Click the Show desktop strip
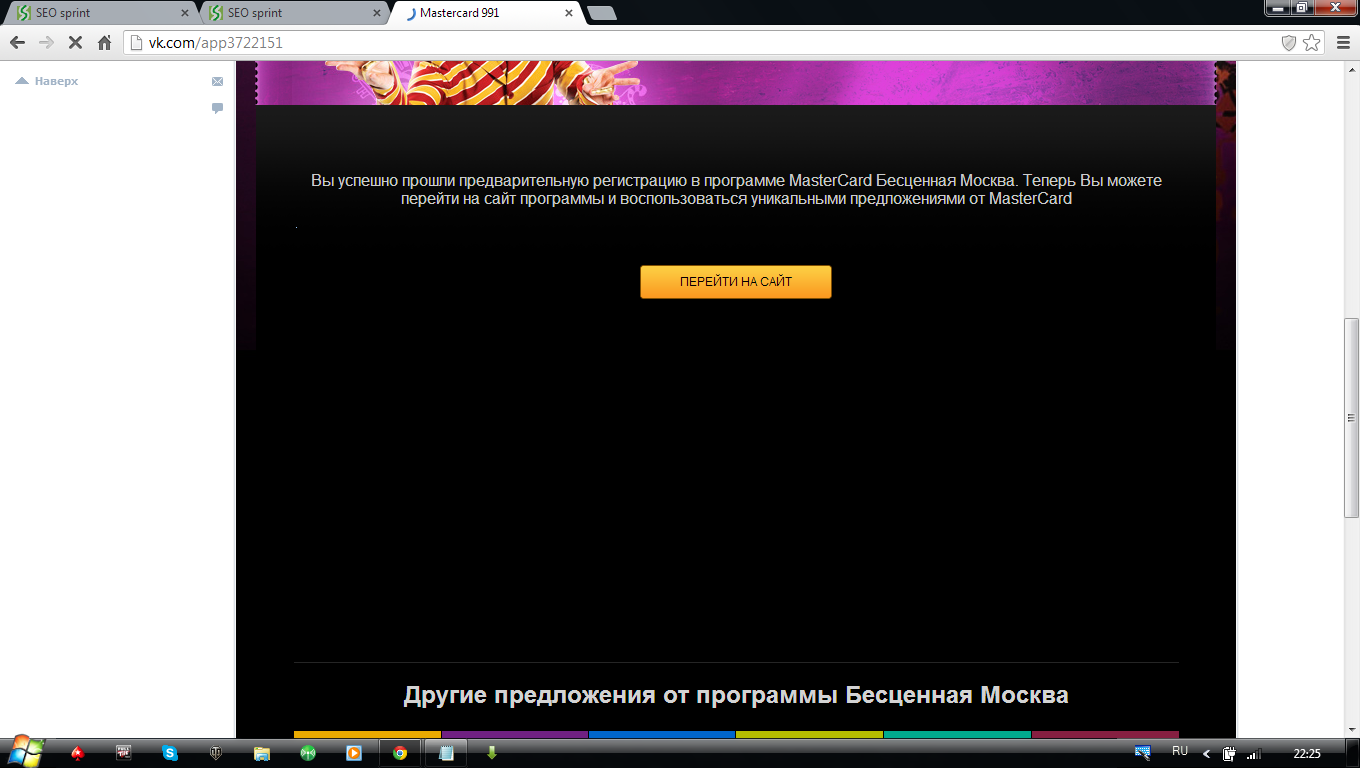 pyautogui.click(x=1353, y=753)
